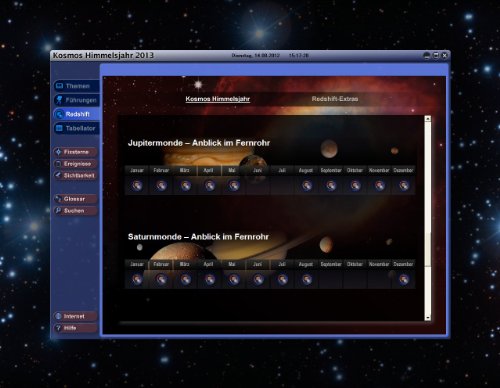The width and height of the screenshot is (500, 388).
Task: Open Saturnmonde Juni Redshift icon
Action: pos(258,279)
